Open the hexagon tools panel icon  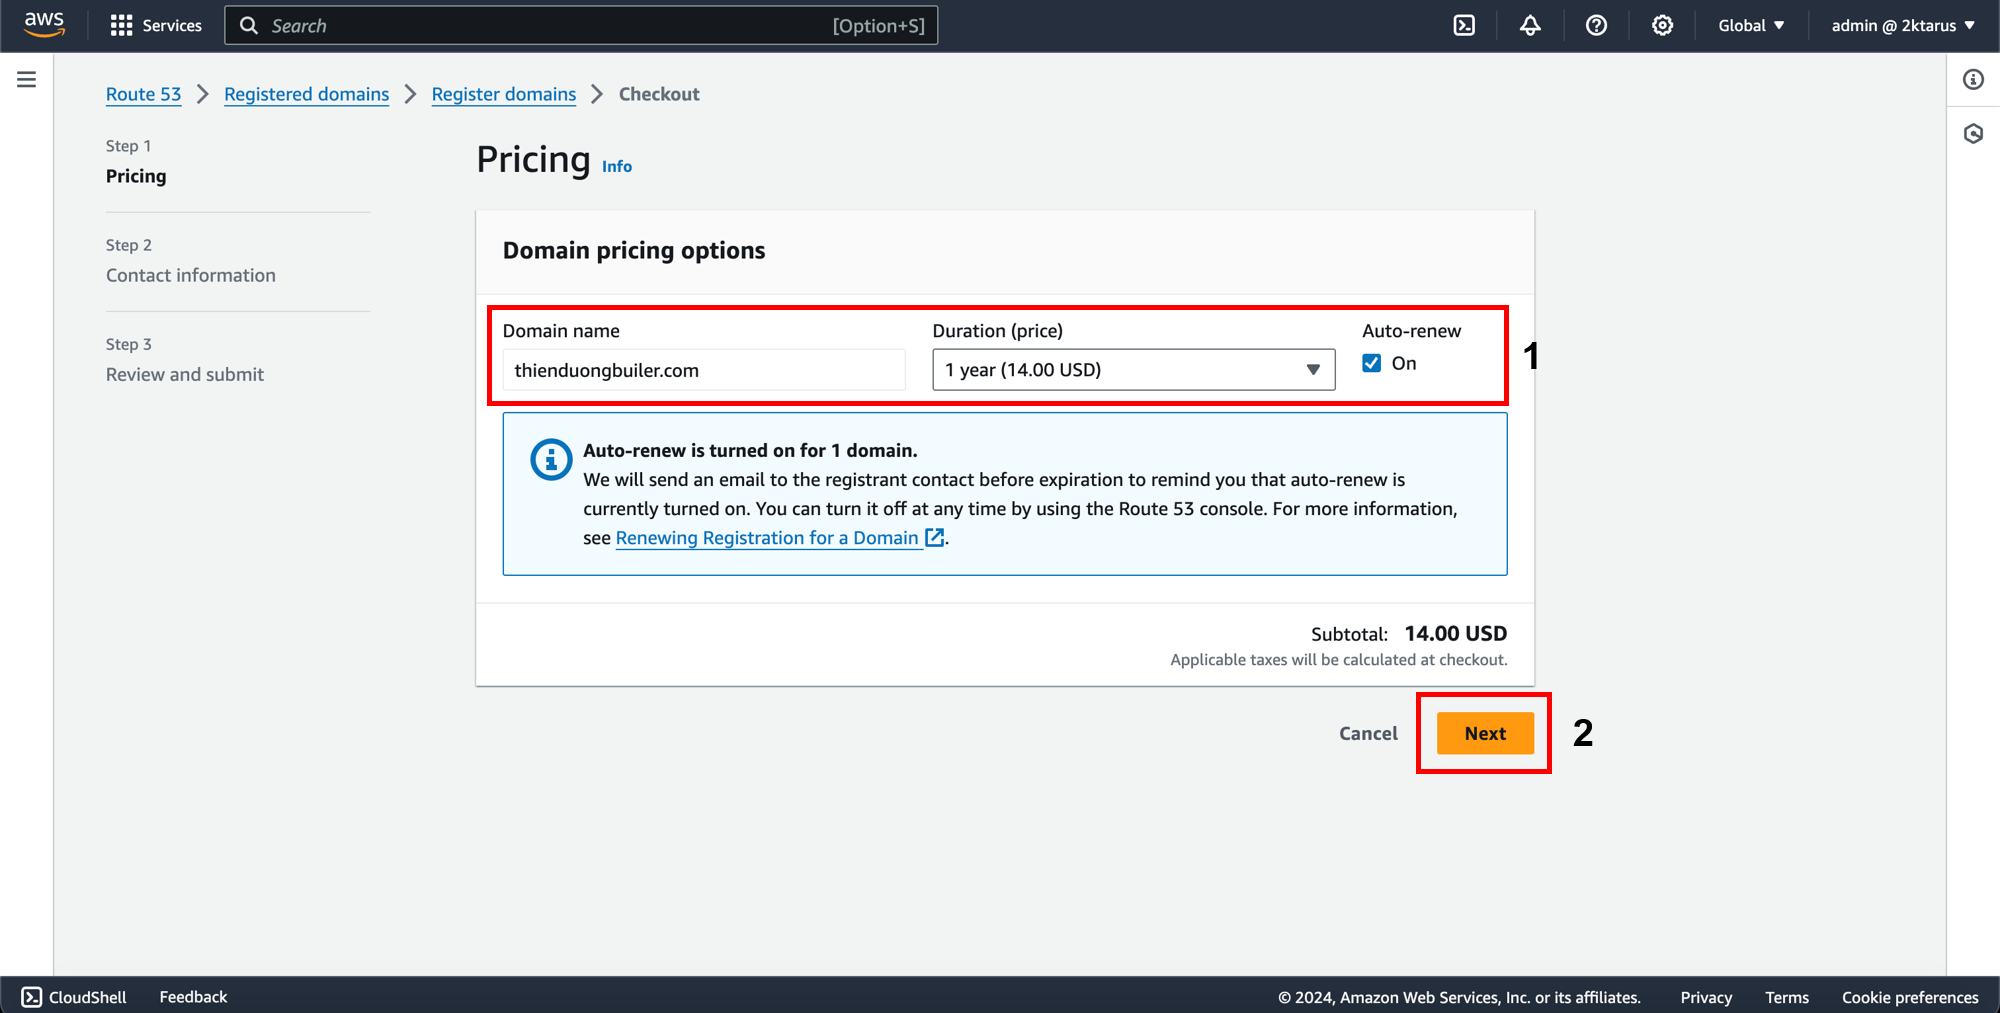point(1973,133)
